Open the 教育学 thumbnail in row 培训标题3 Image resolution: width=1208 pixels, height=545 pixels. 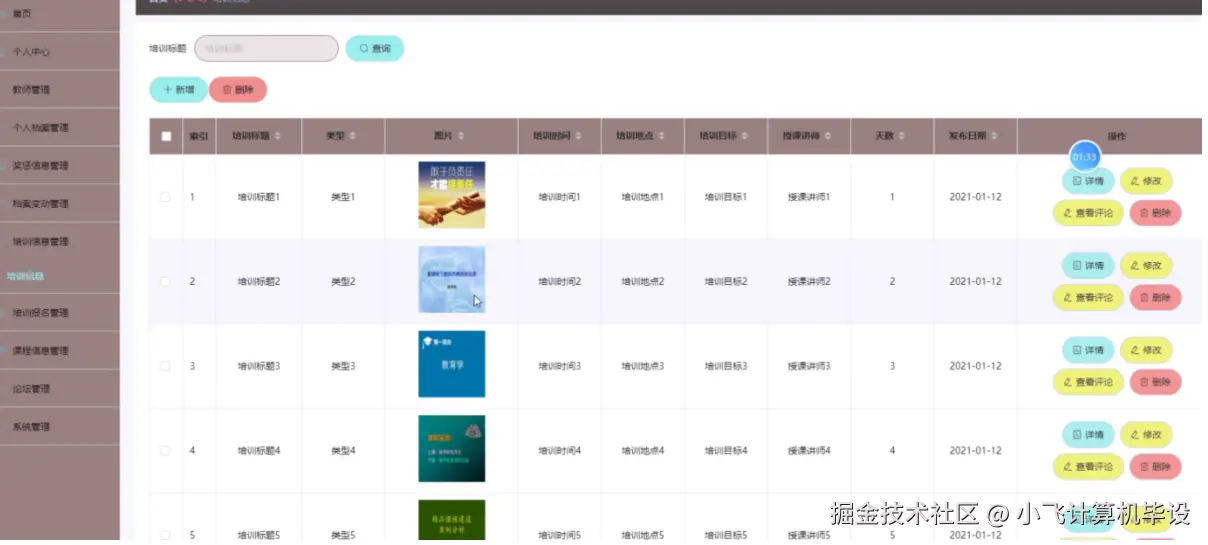(x=452, y=364)
